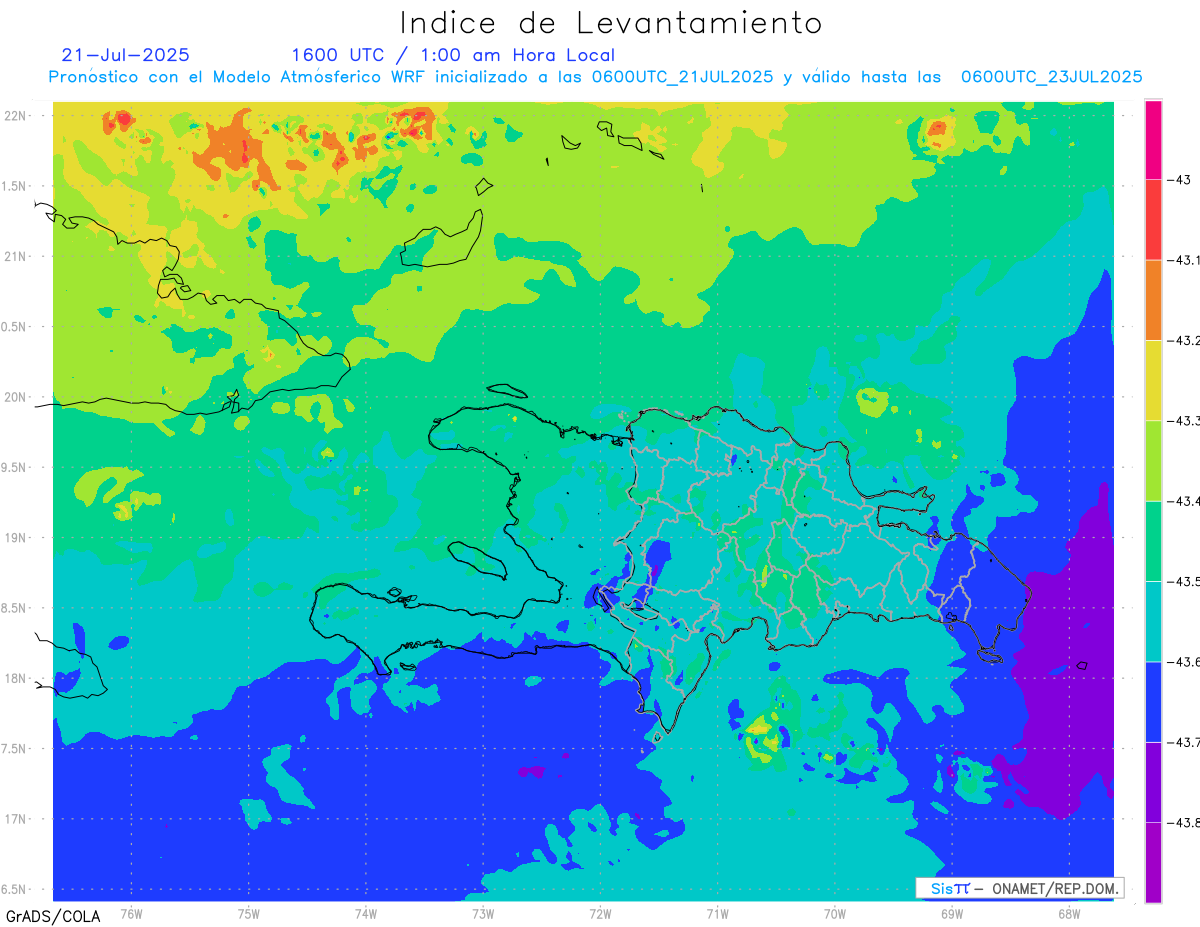Pick the yellow legend swatch above -43.3
Screen dimensions: 1200x927
pos(1153,380)
